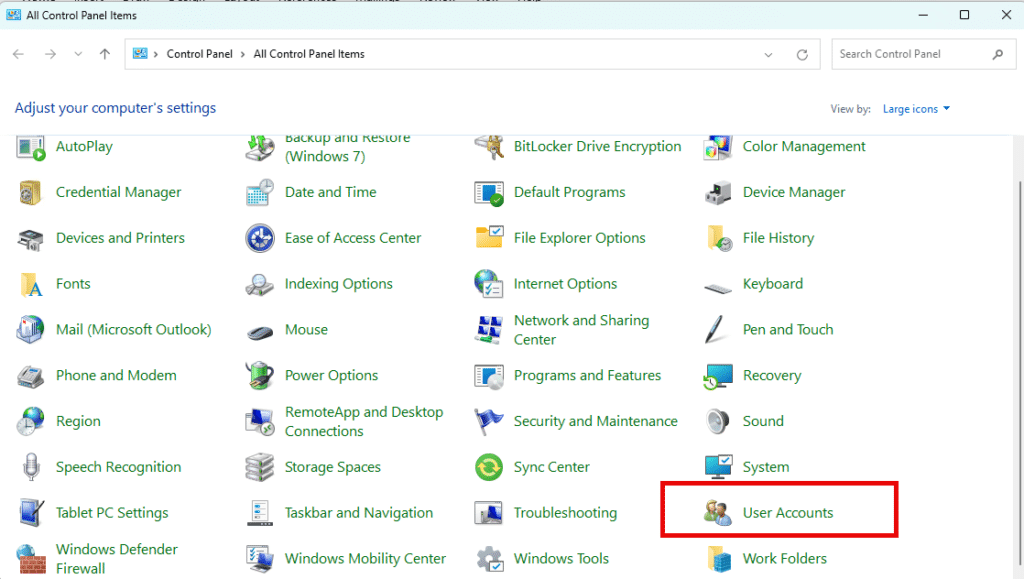Viewport: 1024px width, 579px height.
Task: Refresh the Control Panel view
Action: (x=802, y=55)
